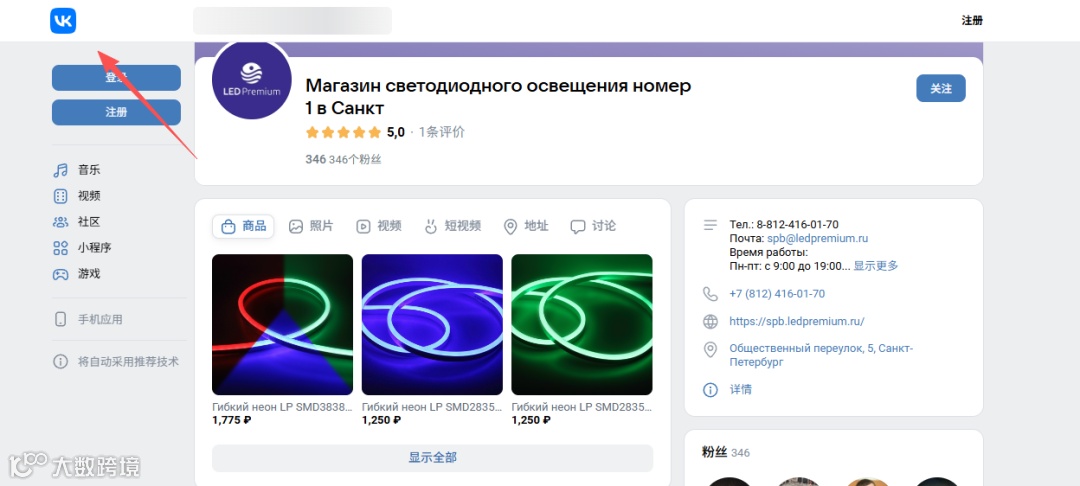Open the games icon (游戏)

point(61,274)
